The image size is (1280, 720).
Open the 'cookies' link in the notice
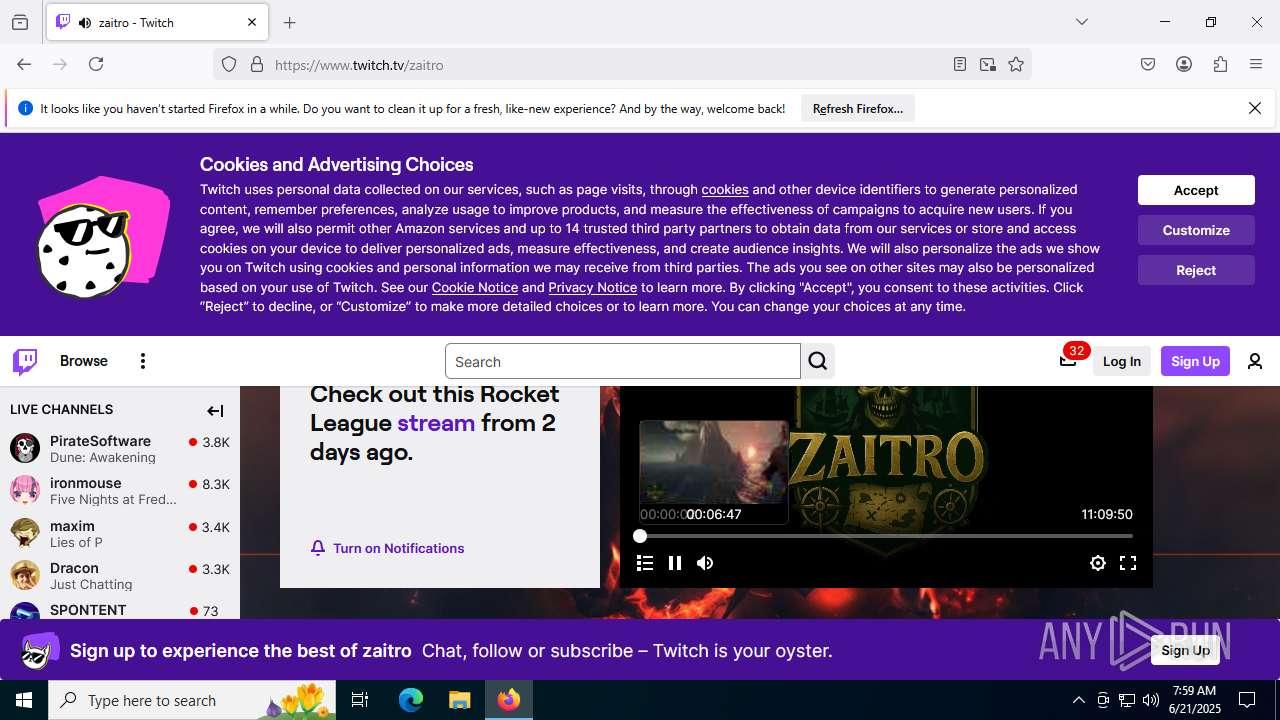point(725,189)
